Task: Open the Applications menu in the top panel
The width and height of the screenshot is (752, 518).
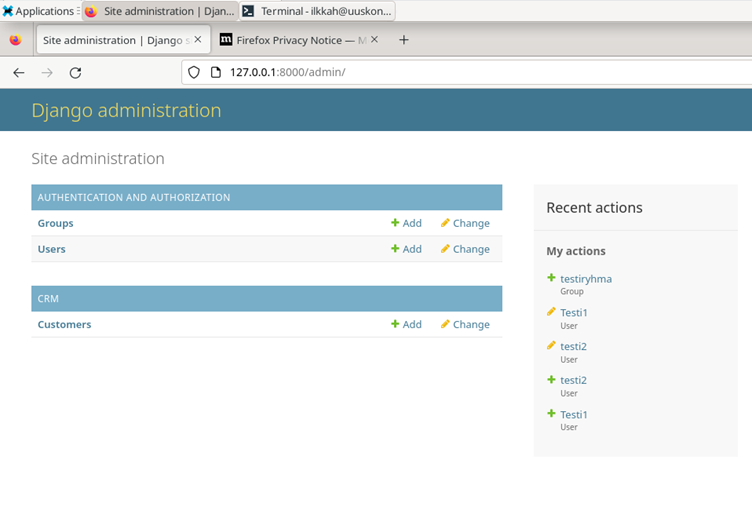Action: [40, 11]
